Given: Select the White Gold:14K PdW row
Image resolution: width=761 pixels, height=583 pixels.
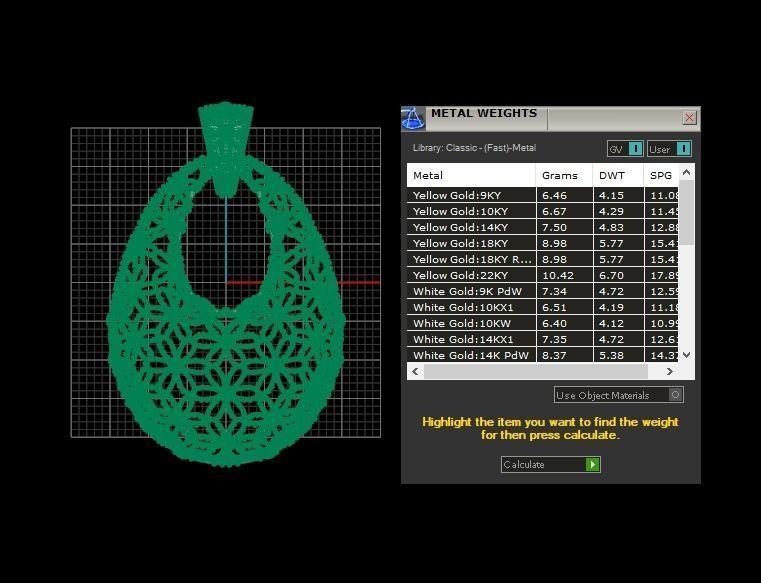Looking at the screenshot, I should coord(543,355).
